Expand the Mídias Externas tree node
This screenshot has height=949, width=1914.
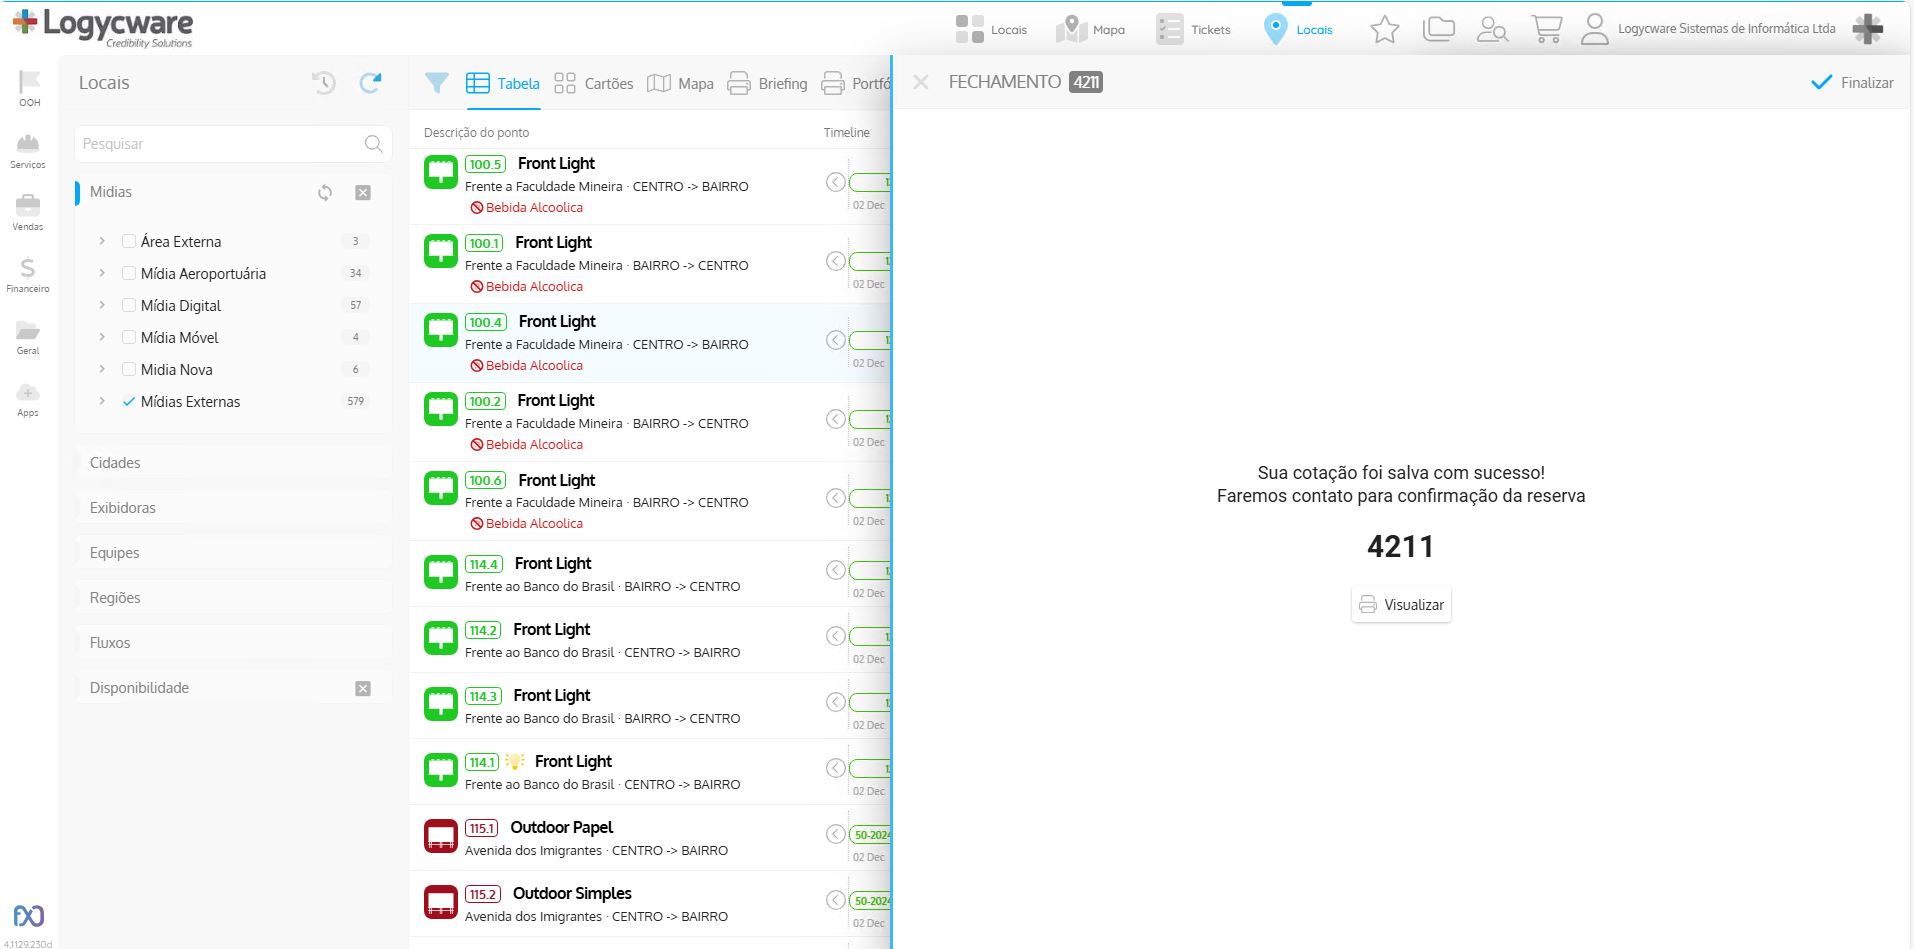click(x=102, y=401)
